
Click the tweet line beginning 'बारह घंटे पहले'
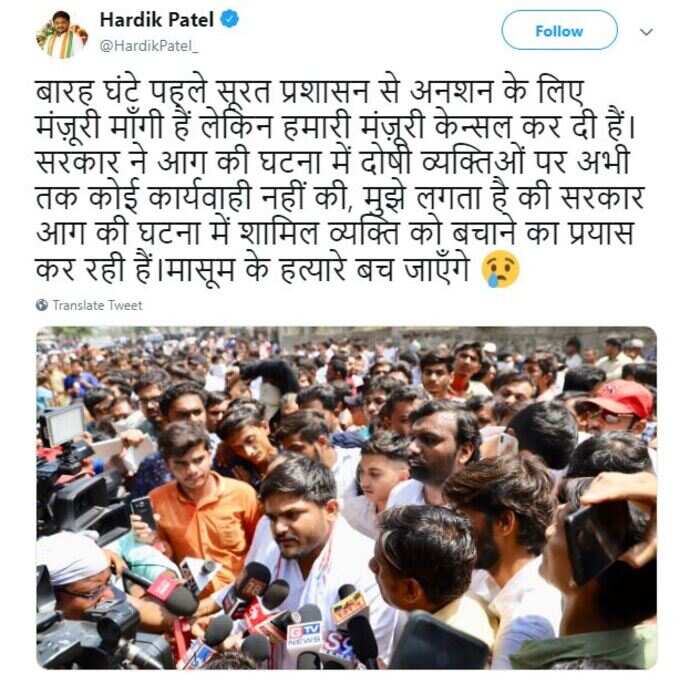[x=309, y=92]
